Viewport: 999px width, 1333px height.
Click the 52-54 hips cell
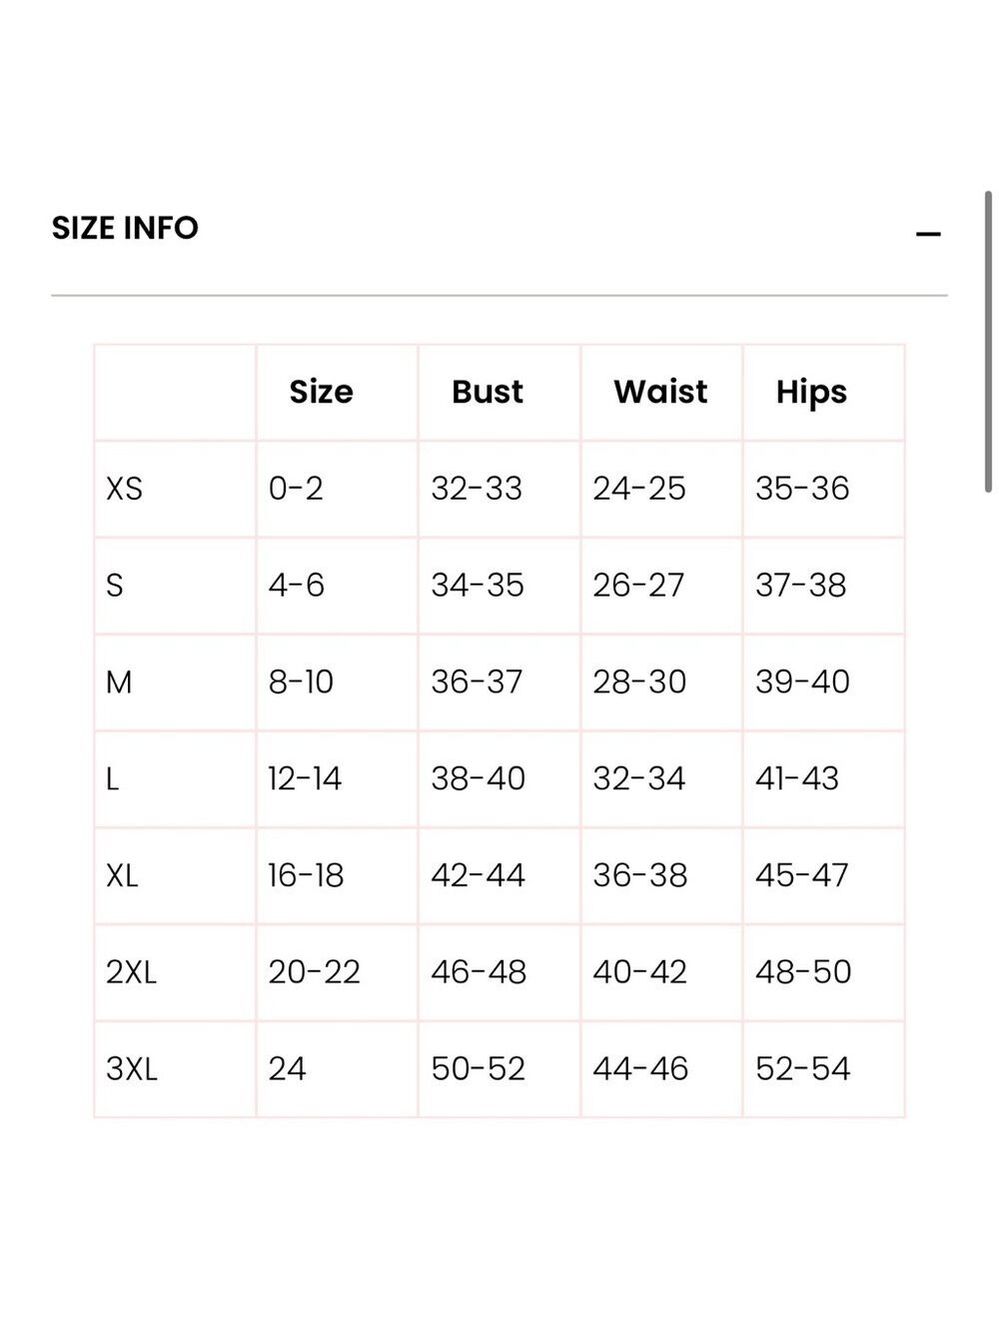tap(803, 1069)
